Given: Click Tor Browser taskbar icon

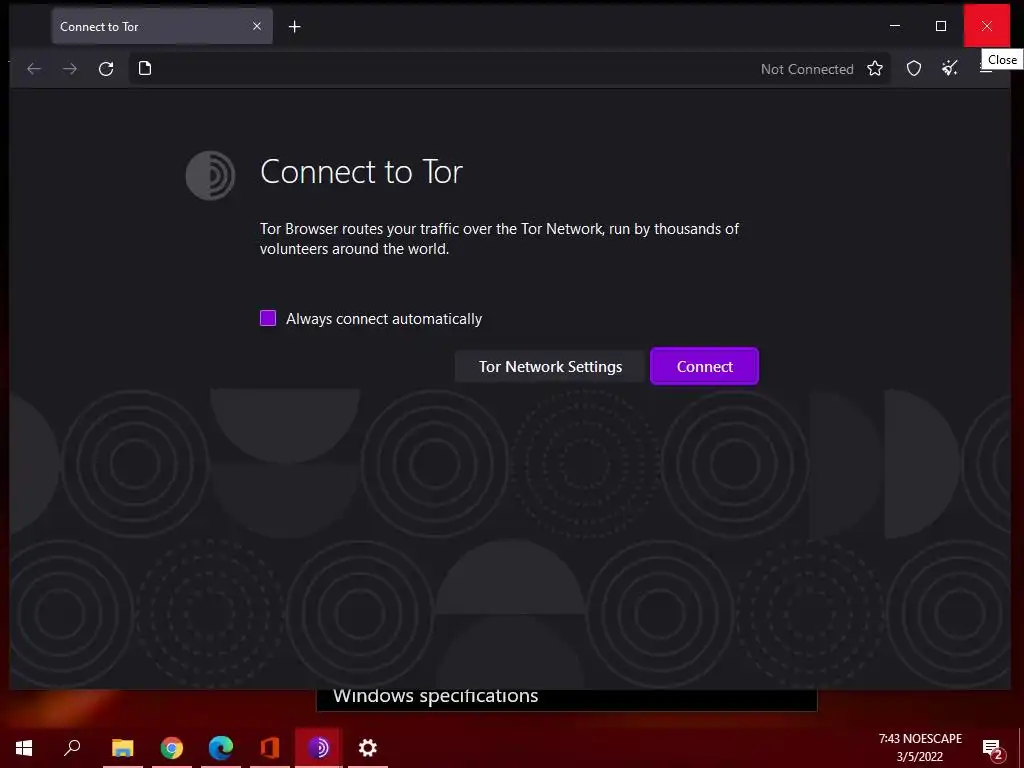Looking at the screenshot, I should pyautogui.click(x=319, y=748).
